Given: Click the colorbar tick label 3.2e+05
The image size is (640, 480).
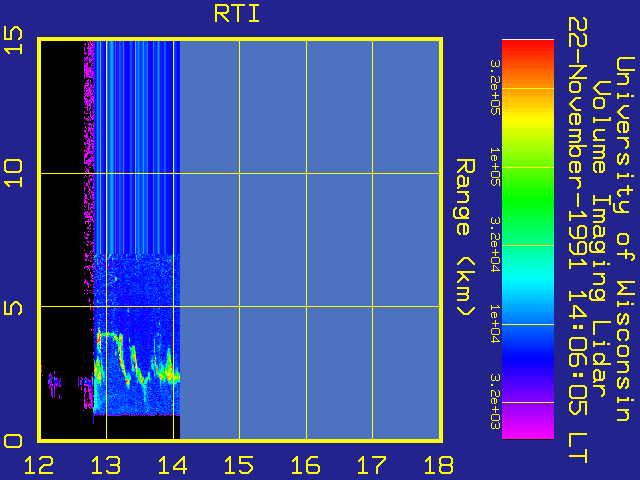Looking at the screenshot, I should point(495,87).
